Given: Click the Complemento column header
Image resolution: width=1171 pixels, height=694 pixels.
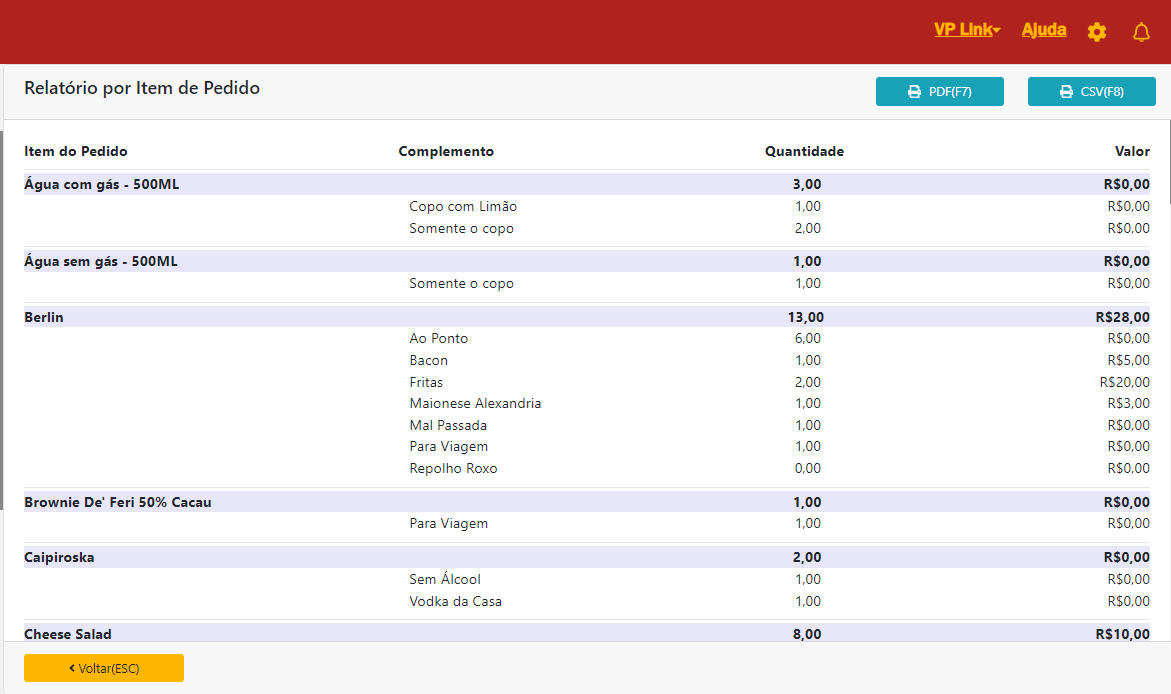Looking at the screenshot, I should click(446, 152).
